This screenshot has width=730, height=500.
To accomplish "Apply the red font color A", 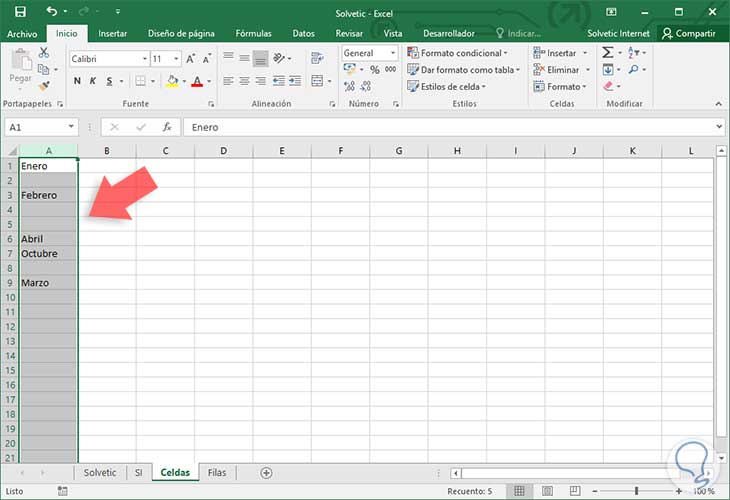I will (197, 81).
